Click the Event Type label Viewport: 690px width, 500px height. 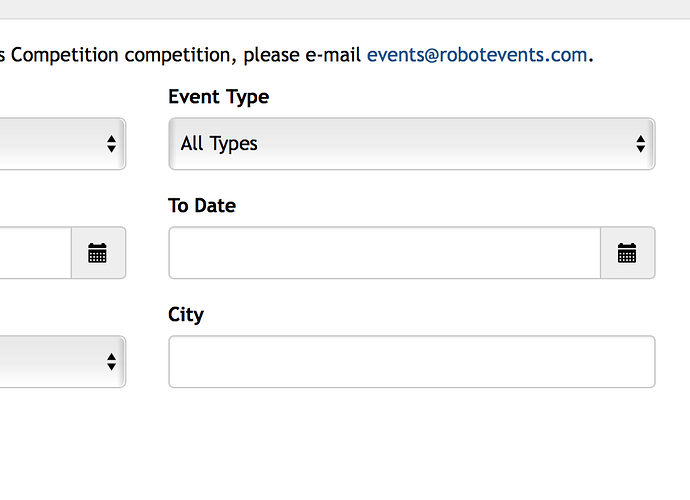click(218, 97)
